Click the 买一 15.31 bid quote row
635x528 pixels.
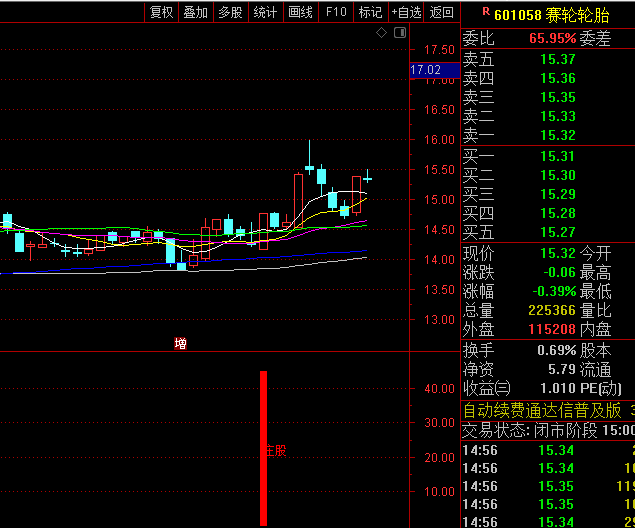548,156
